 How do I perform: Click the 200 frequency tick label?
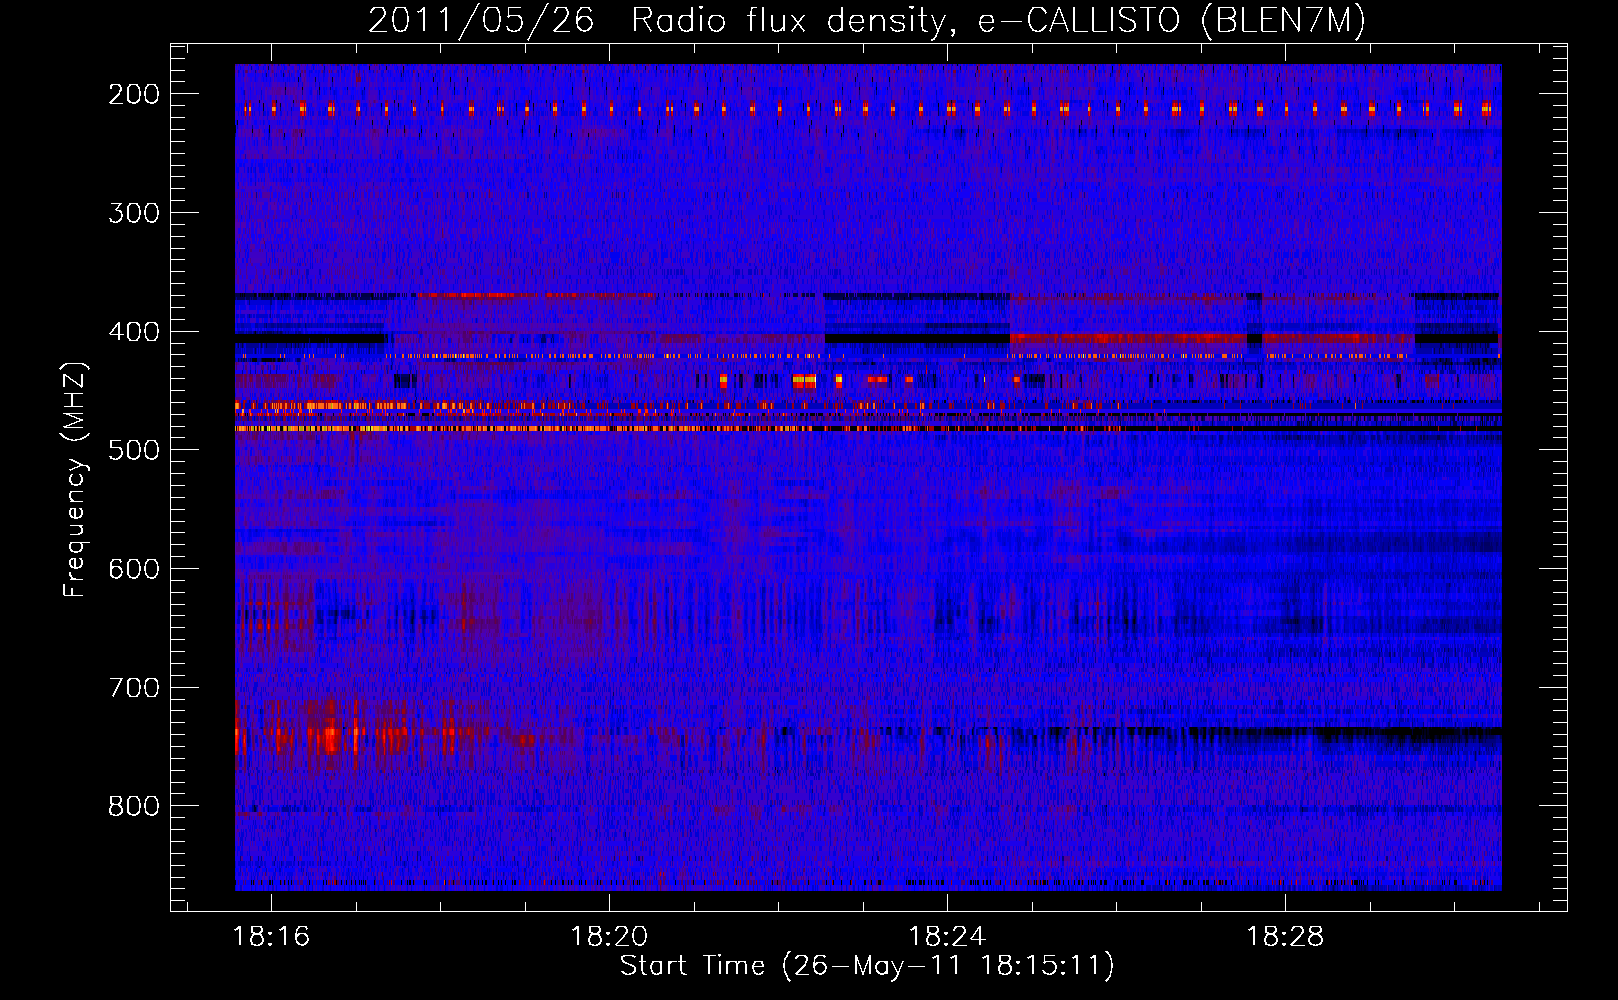tap(134, 94)
